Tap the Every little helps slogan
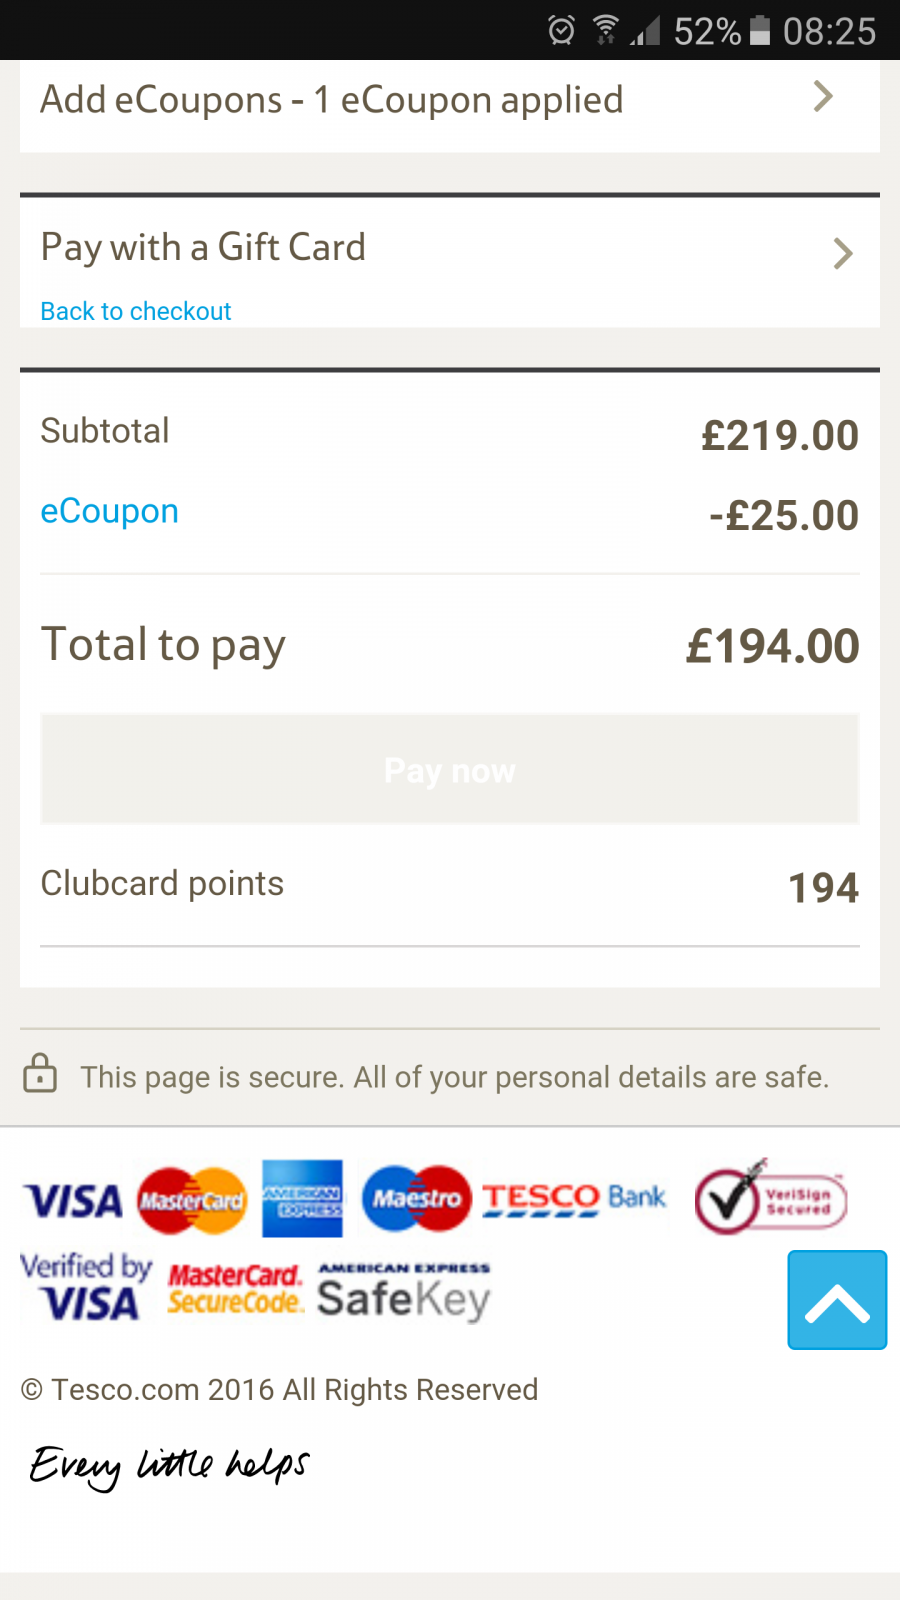900x1600 pixels. click(x=169, y=1466)
